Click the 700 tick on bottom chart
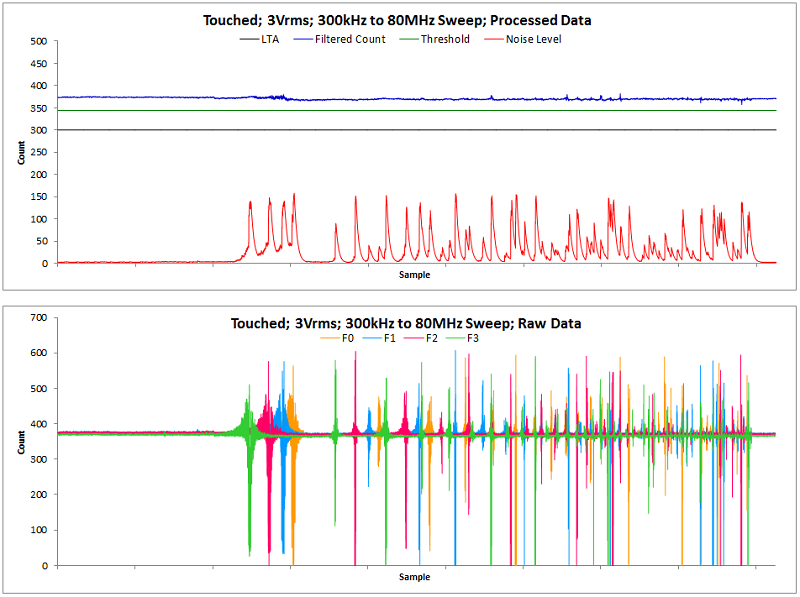Viewport: 800px width, 597px height. [39, 317]
